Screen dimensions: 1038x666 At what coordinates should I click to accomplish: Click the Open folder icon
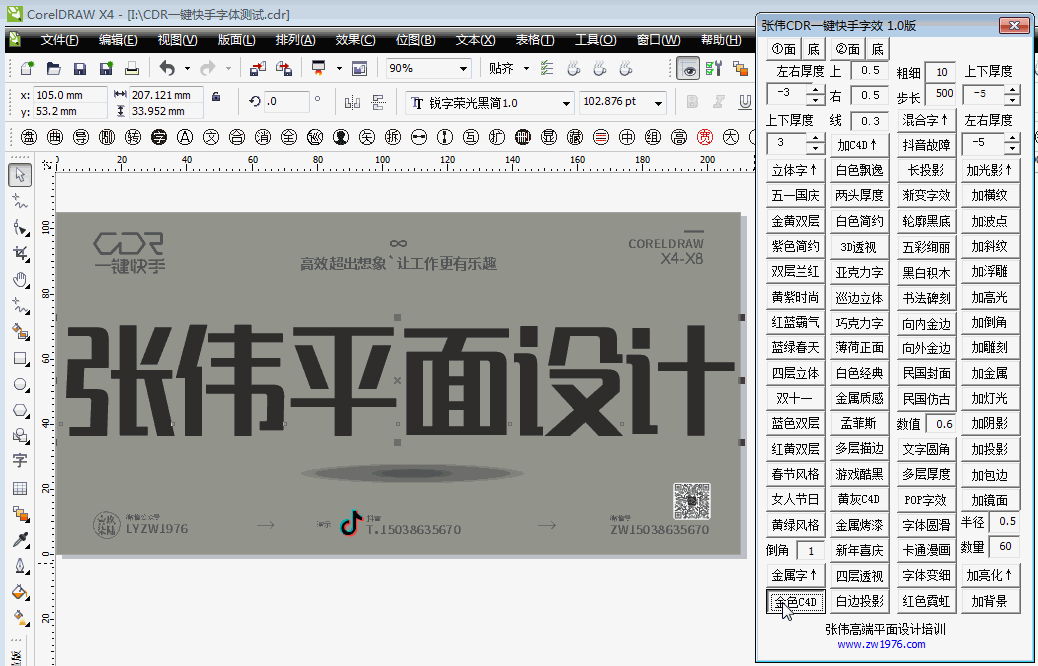click(53, 68)
